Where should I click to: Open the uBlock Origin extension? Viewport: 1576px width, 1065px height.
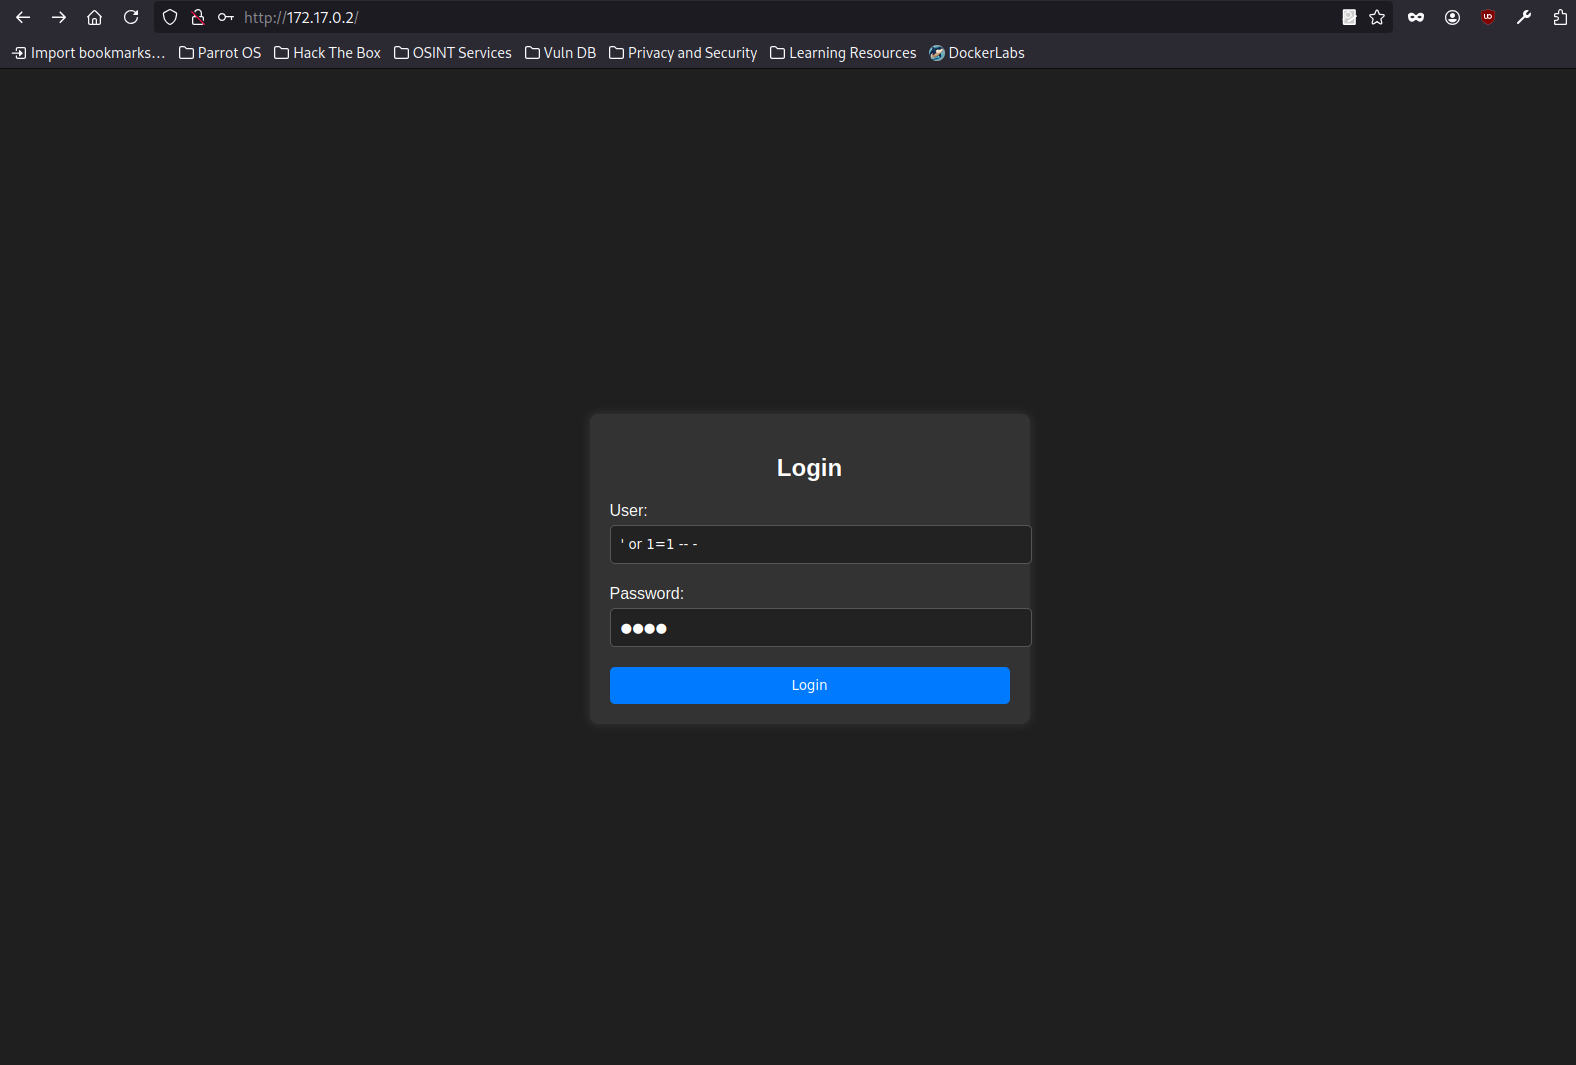[1488, 17]
